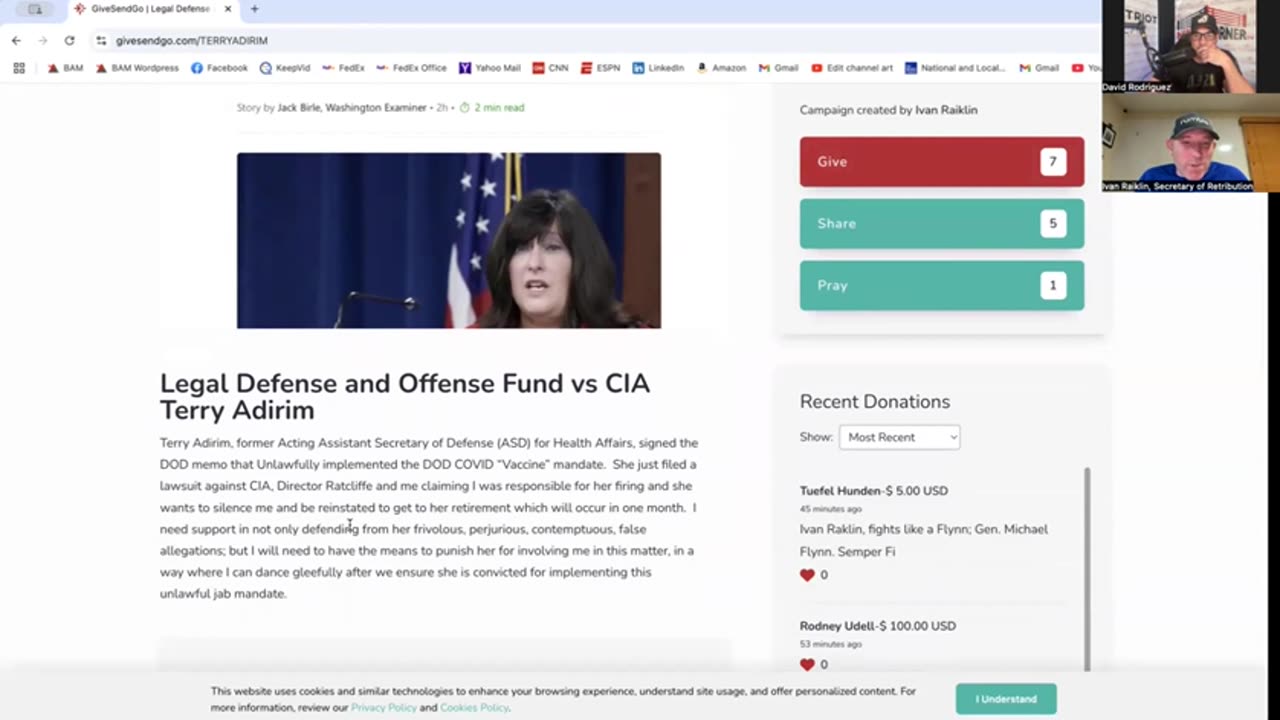Open the LinkedIn bookmark

[x=658, y=68]
